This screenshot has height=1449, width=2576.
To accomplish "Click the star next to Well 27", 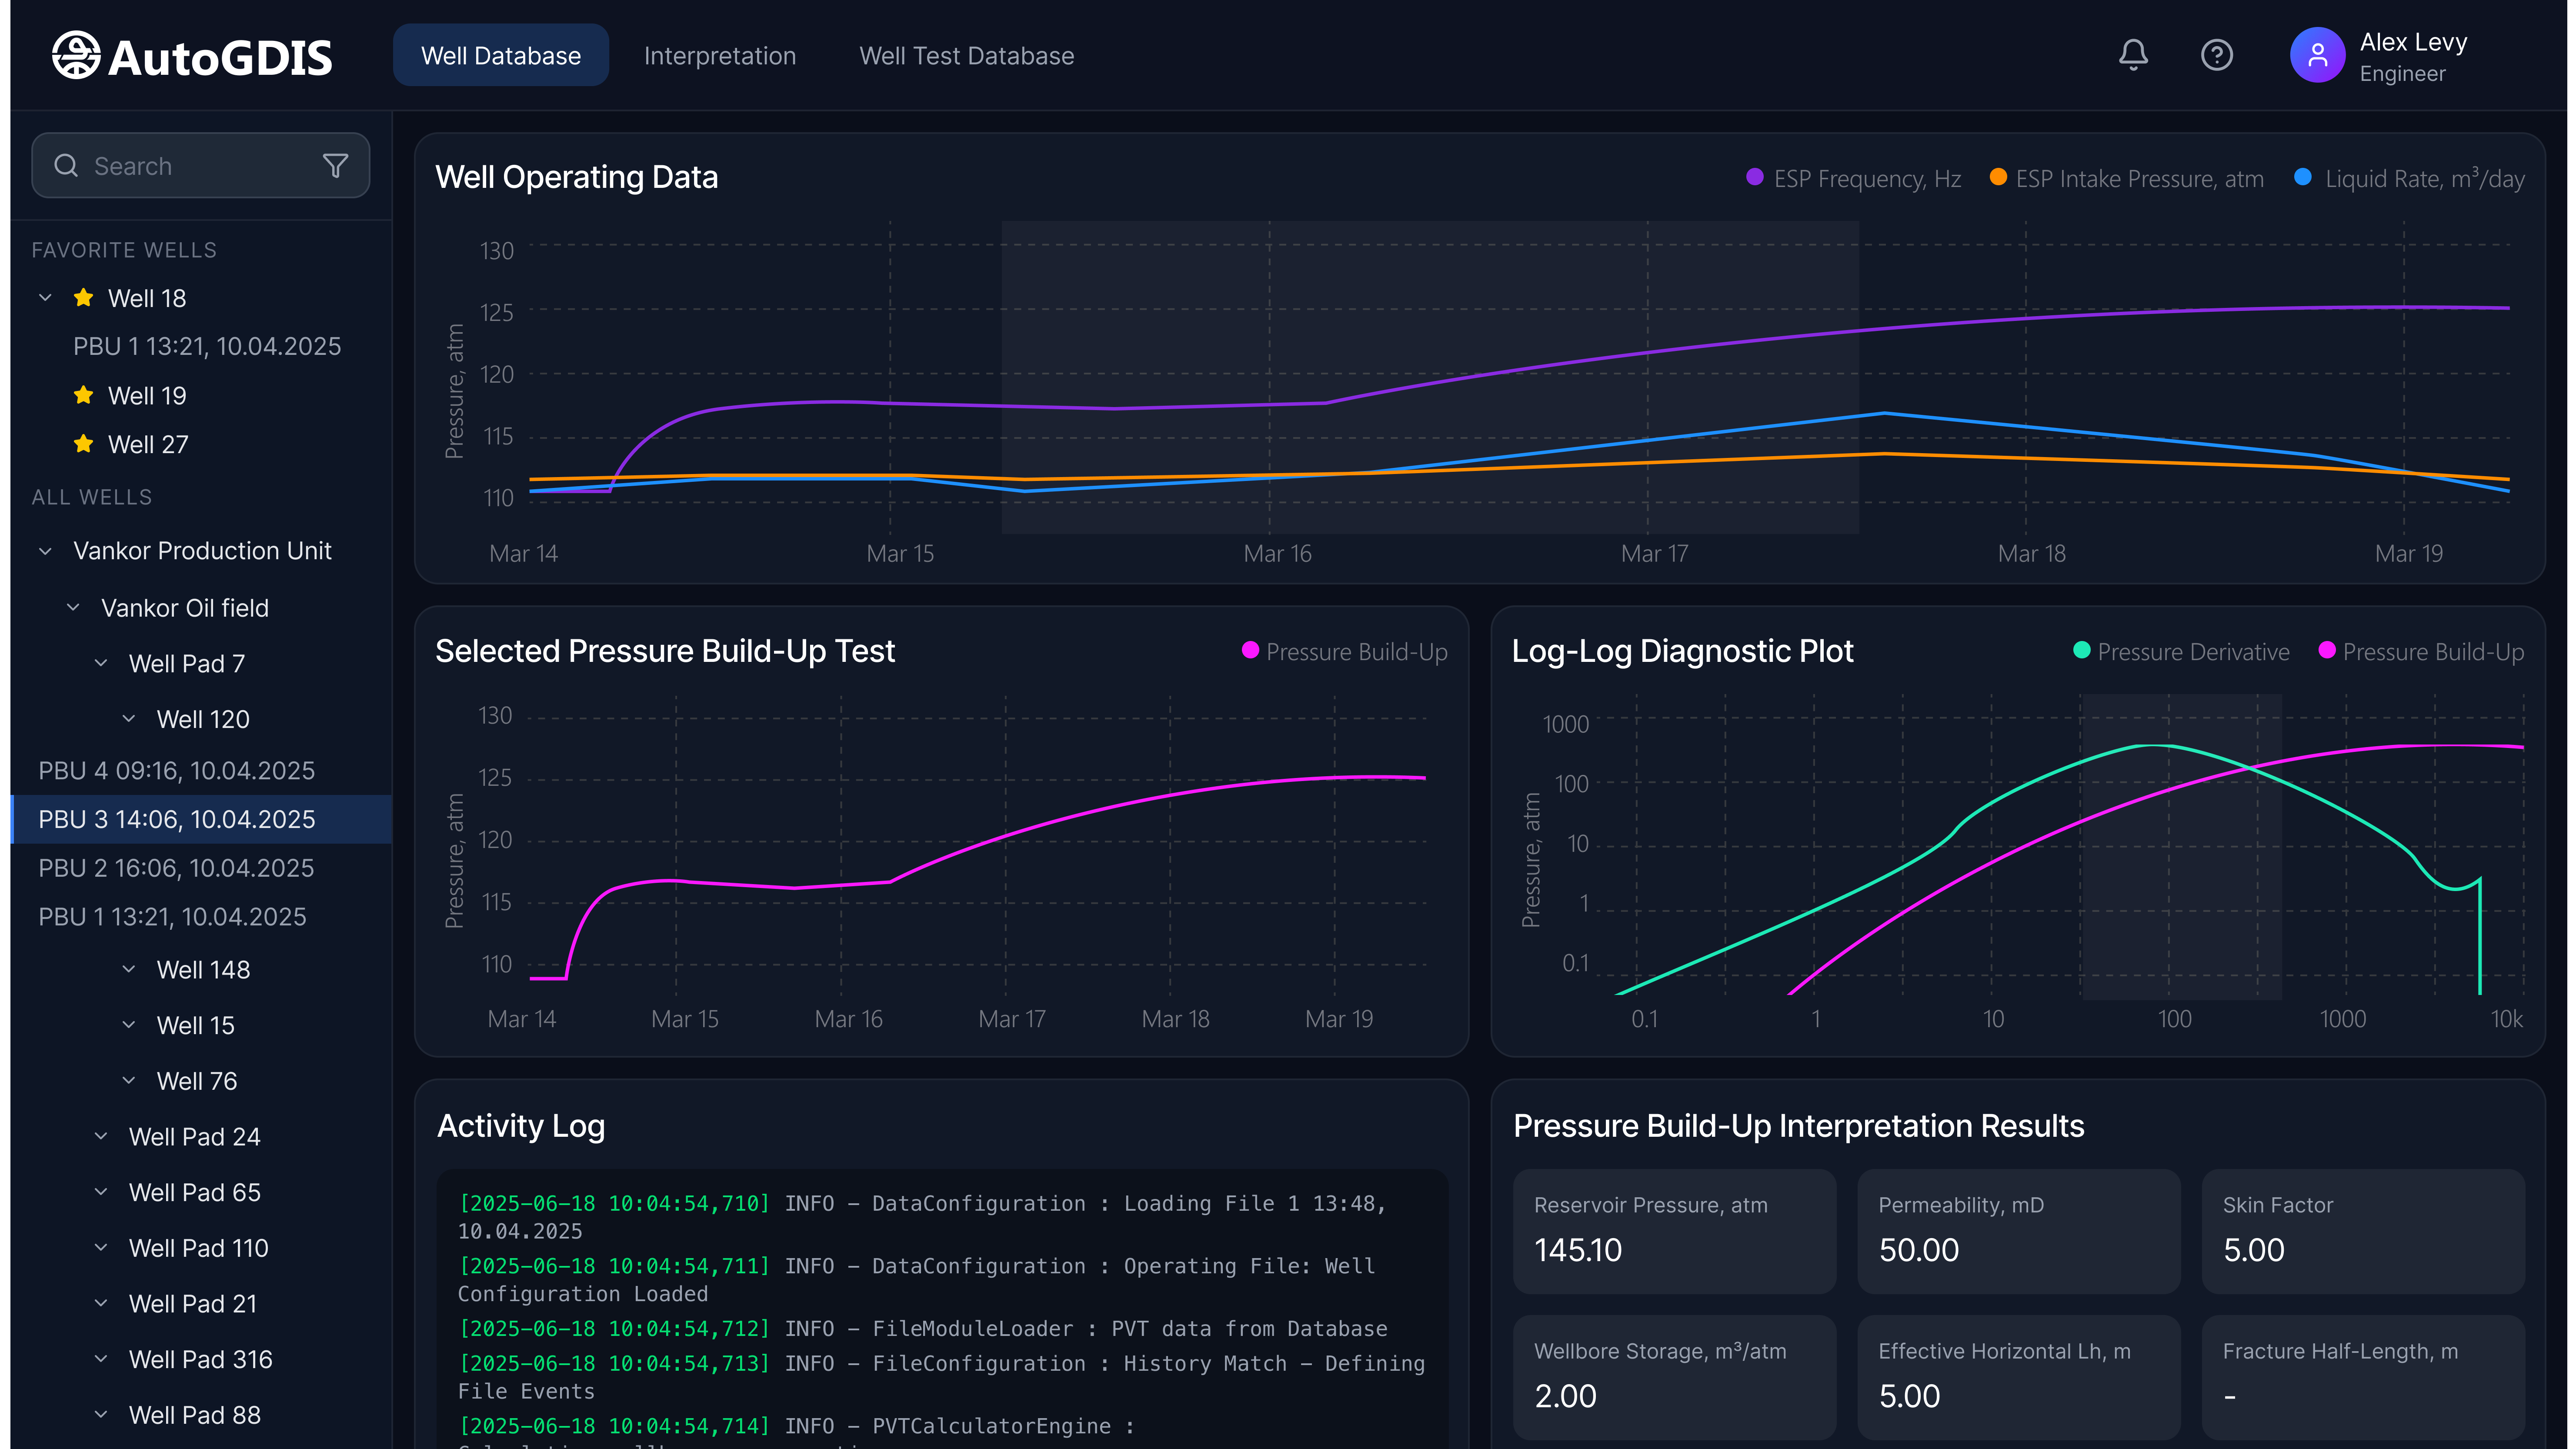I will [84, 443].
